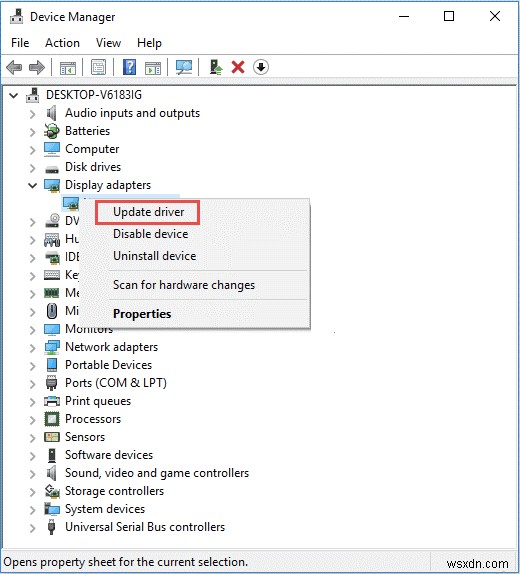Screen dimensions: 520x574
Task: Choose Scan for hardware changes in context menu
Action: tap(183, 285)
